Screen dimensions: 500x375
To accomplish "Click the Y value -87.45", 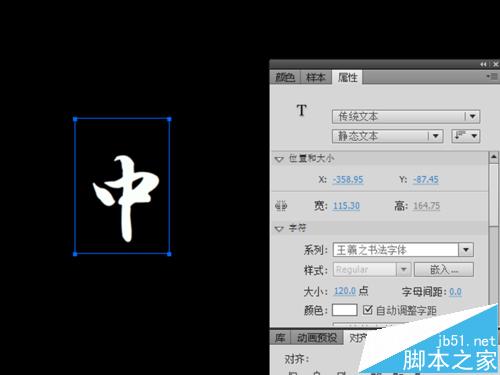I will (426, 180).
